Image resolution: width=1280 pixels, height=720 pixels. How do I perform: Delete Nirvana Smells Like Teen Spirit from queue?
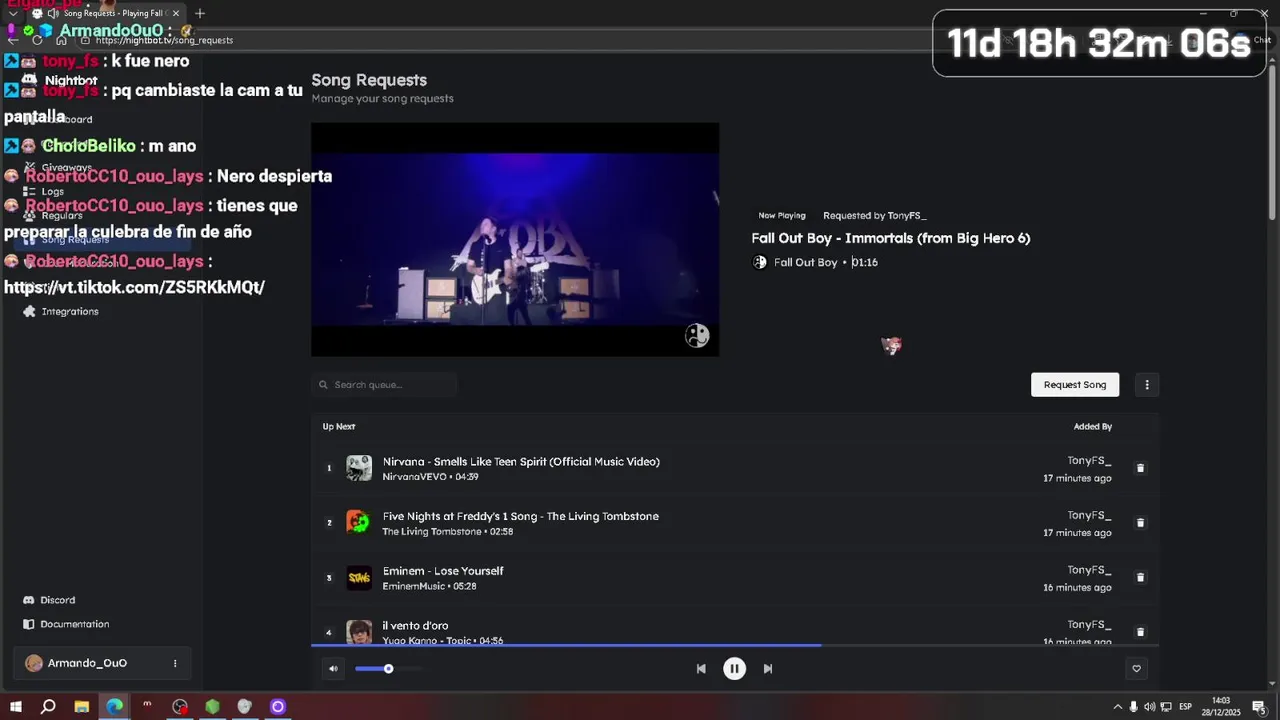(x=1140, y=468)
